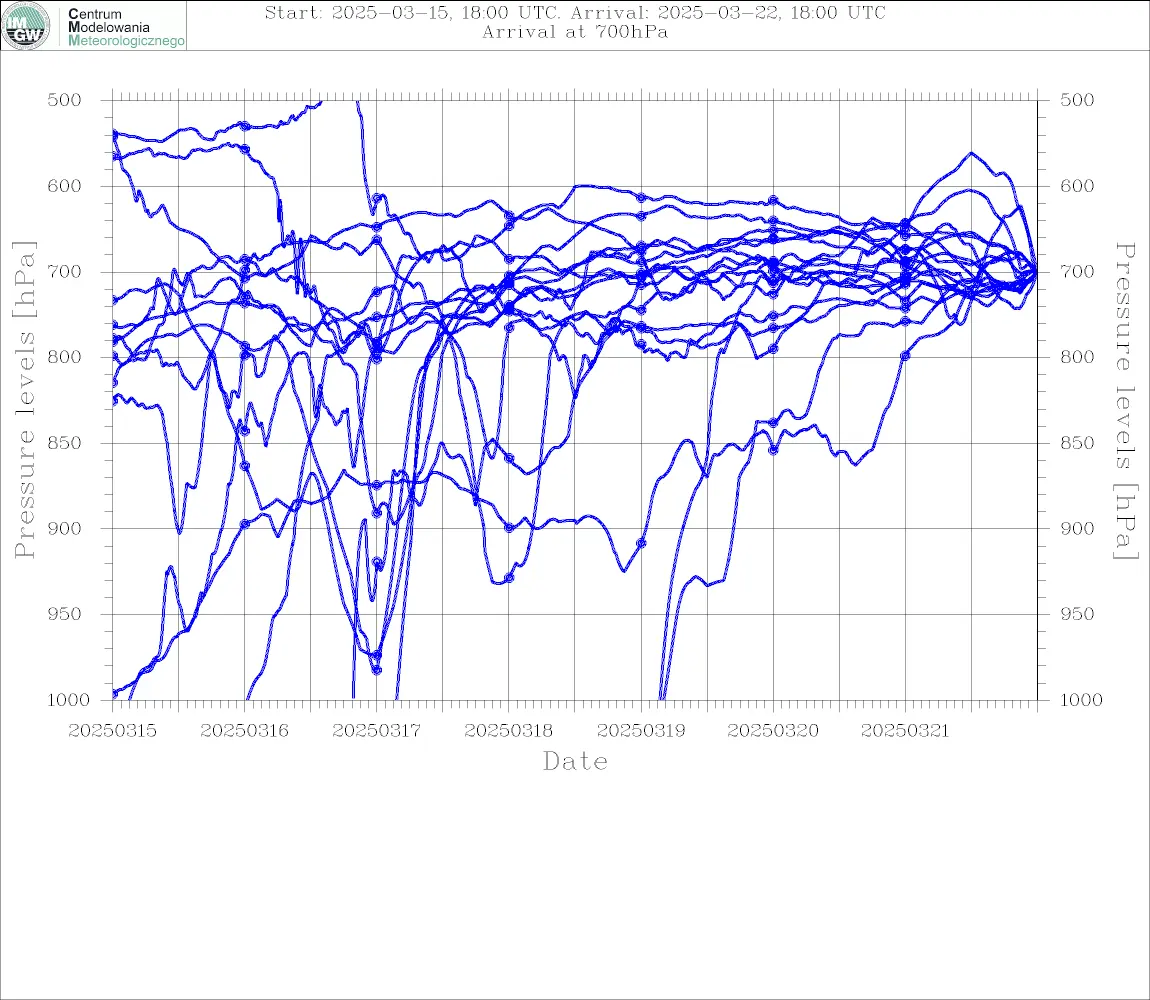
Task: Click the IMGW round logo
Action: (x=26, y=26)
